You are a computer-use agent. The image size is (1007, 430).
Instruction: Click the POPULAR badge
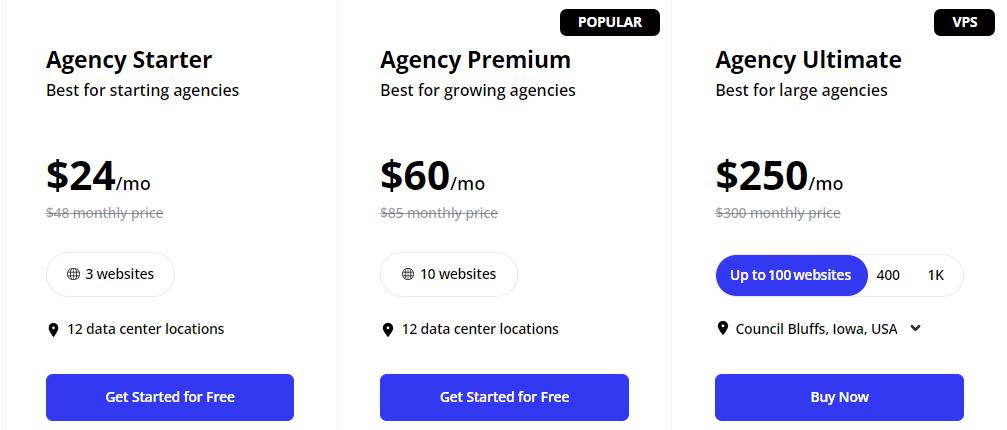click(x=610, y=22)
